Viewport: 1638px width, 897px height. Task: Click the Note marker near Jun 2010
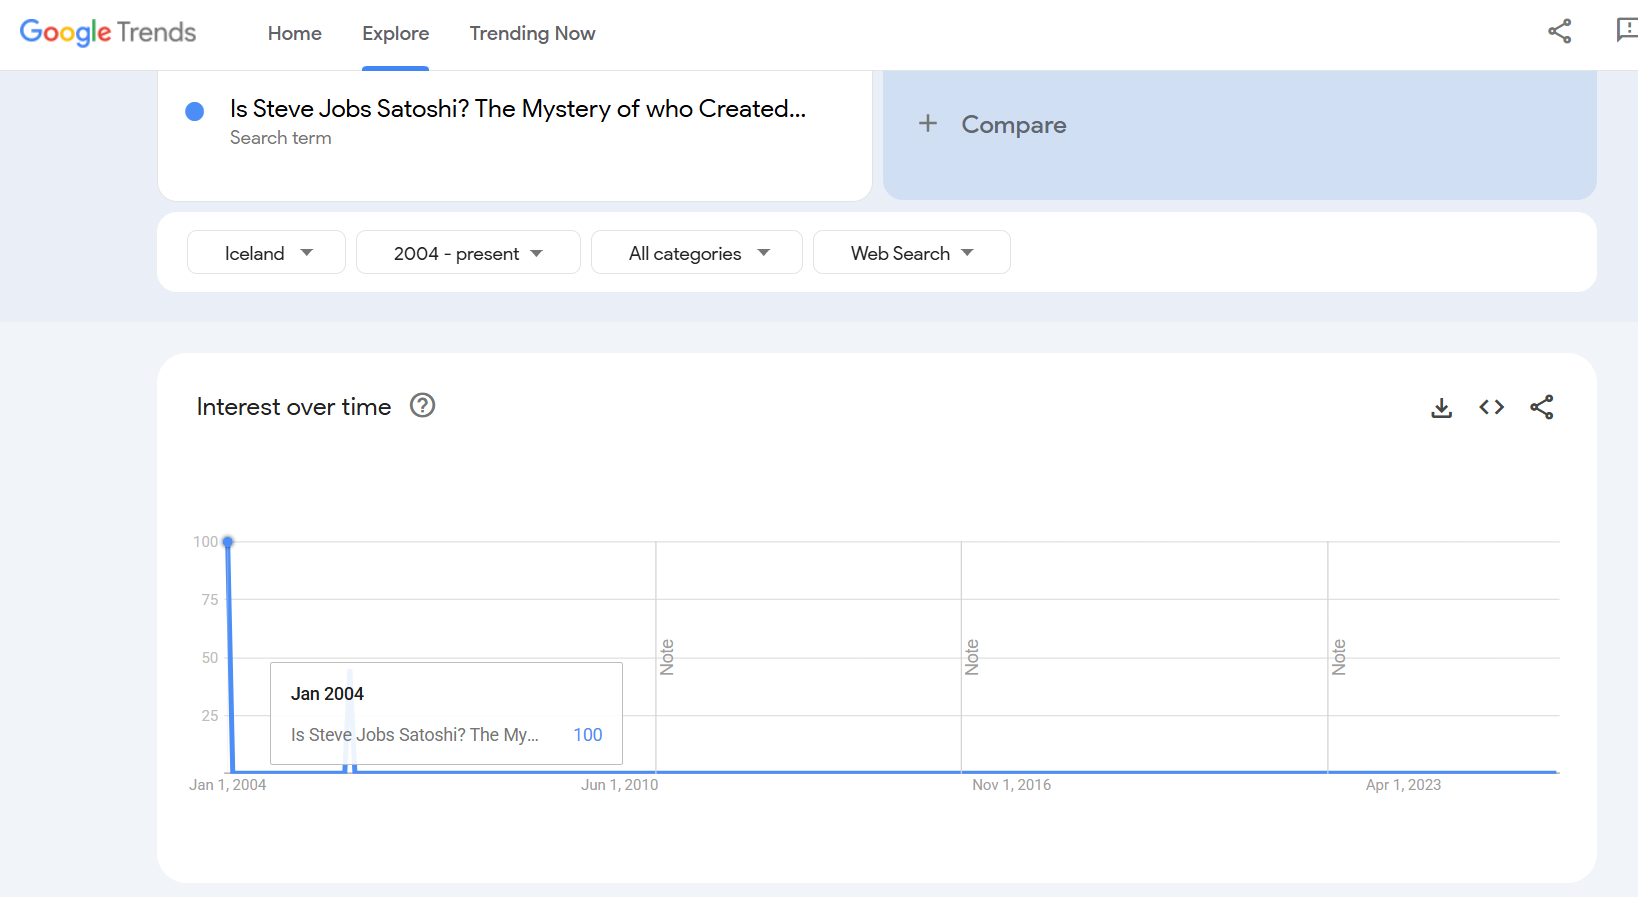pos(667,657)
